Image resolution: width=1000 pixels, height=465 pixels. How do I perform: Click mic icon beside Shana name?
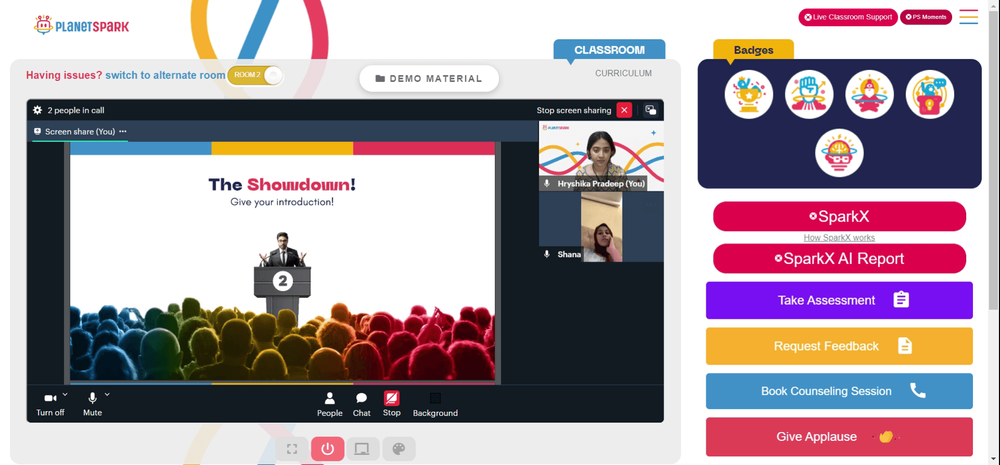click(x=547, y=254)
